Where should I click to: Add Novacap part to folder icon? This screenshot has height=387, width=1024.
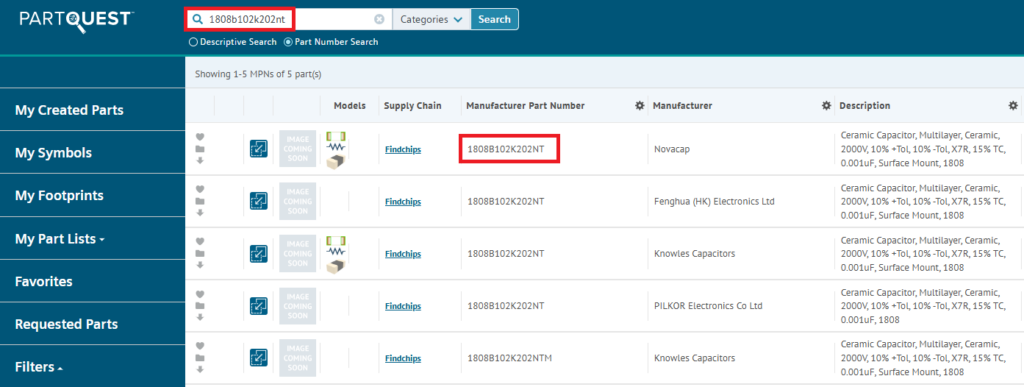(x=200, y=149)
